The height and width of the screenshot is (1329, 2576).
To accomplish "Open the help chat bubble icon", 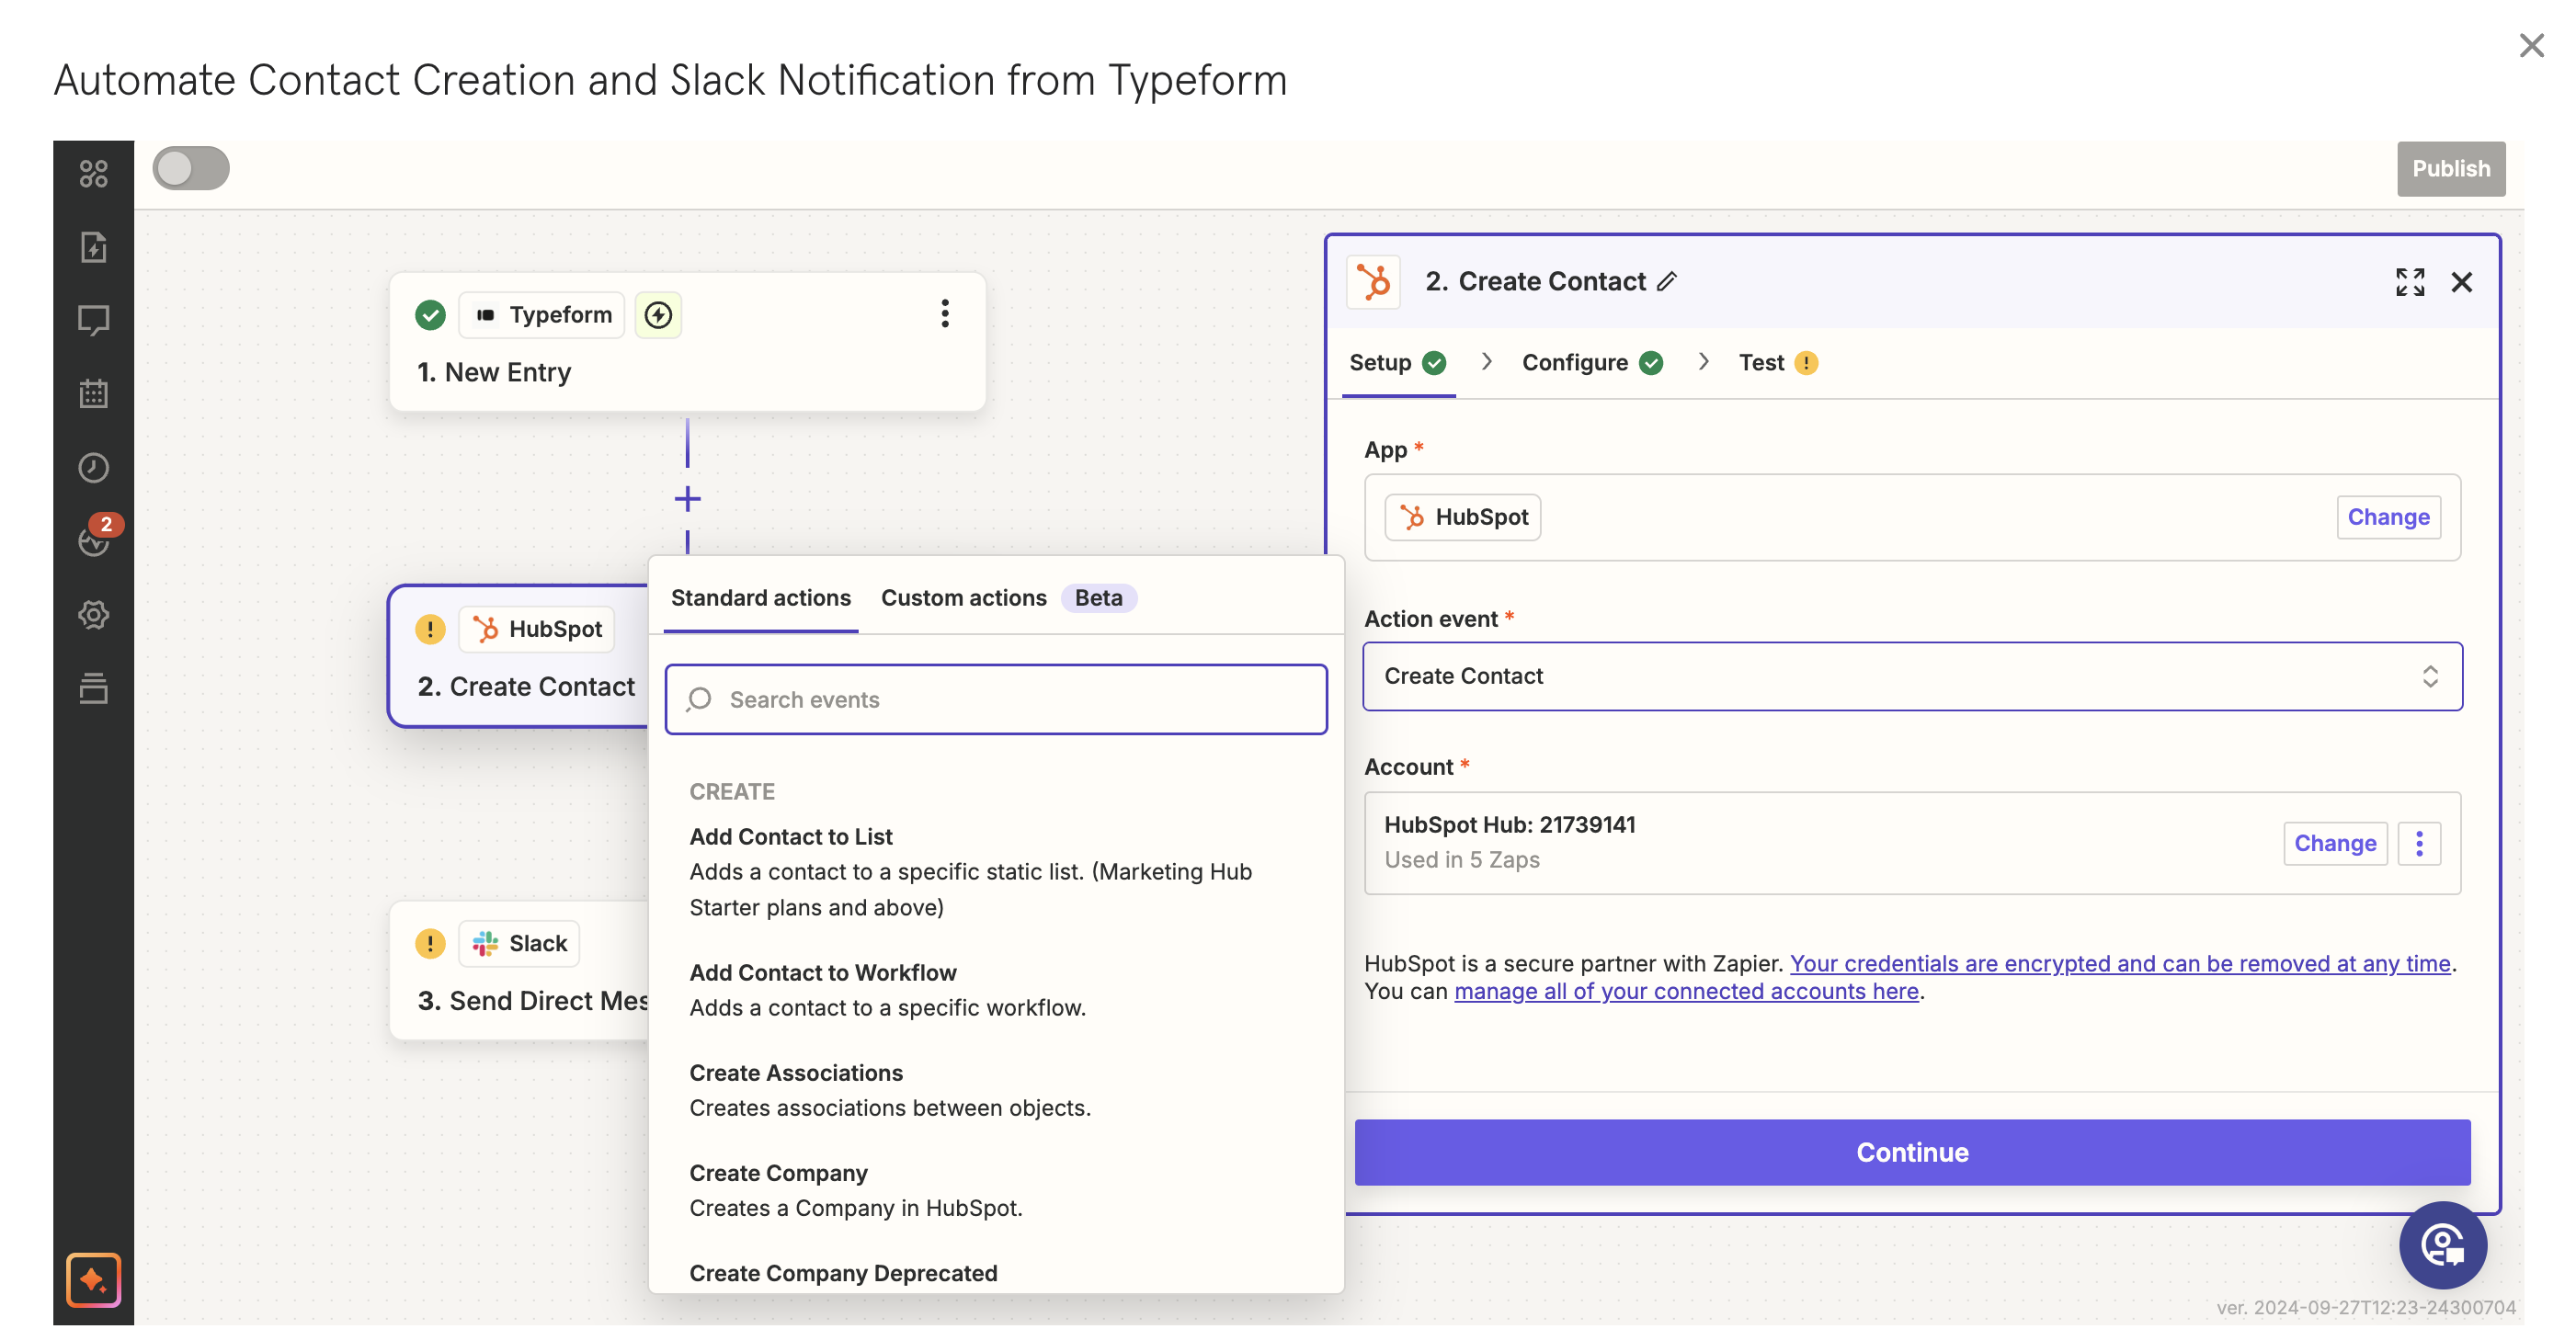I will (2443, 1246).
